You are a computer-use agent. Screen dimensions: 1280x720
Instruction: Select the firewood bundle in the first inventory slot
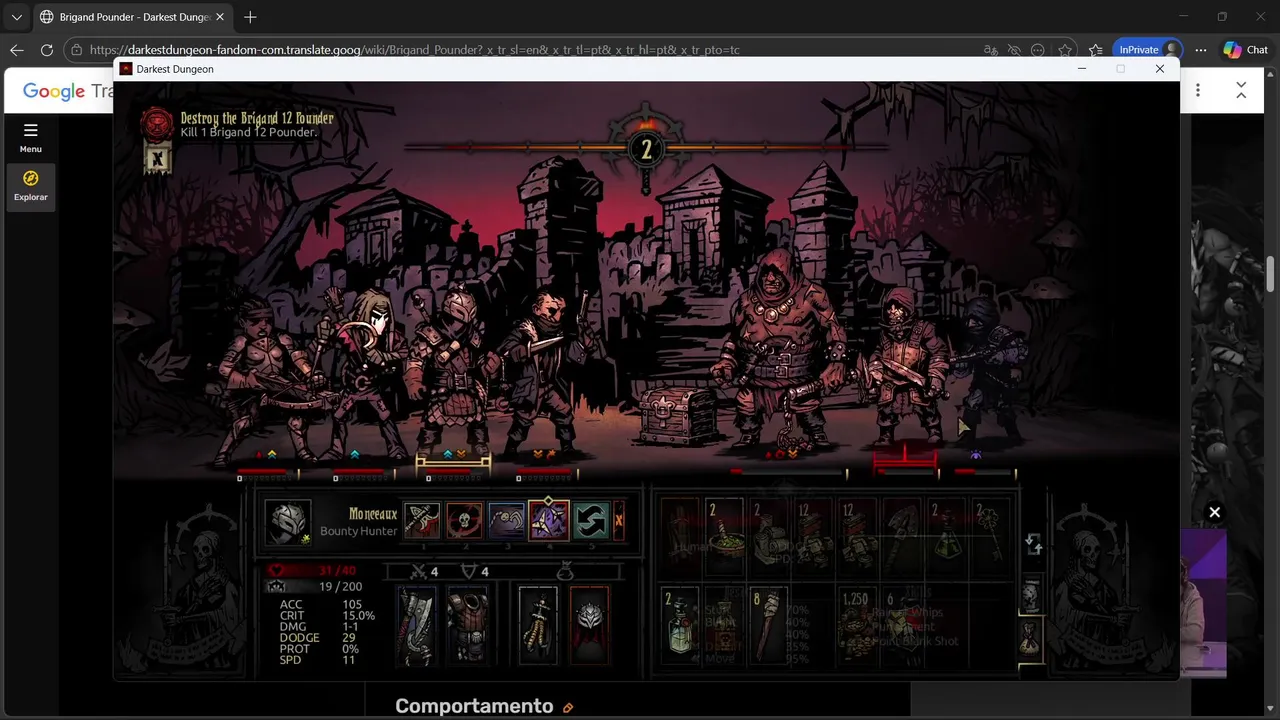(680, 537)
